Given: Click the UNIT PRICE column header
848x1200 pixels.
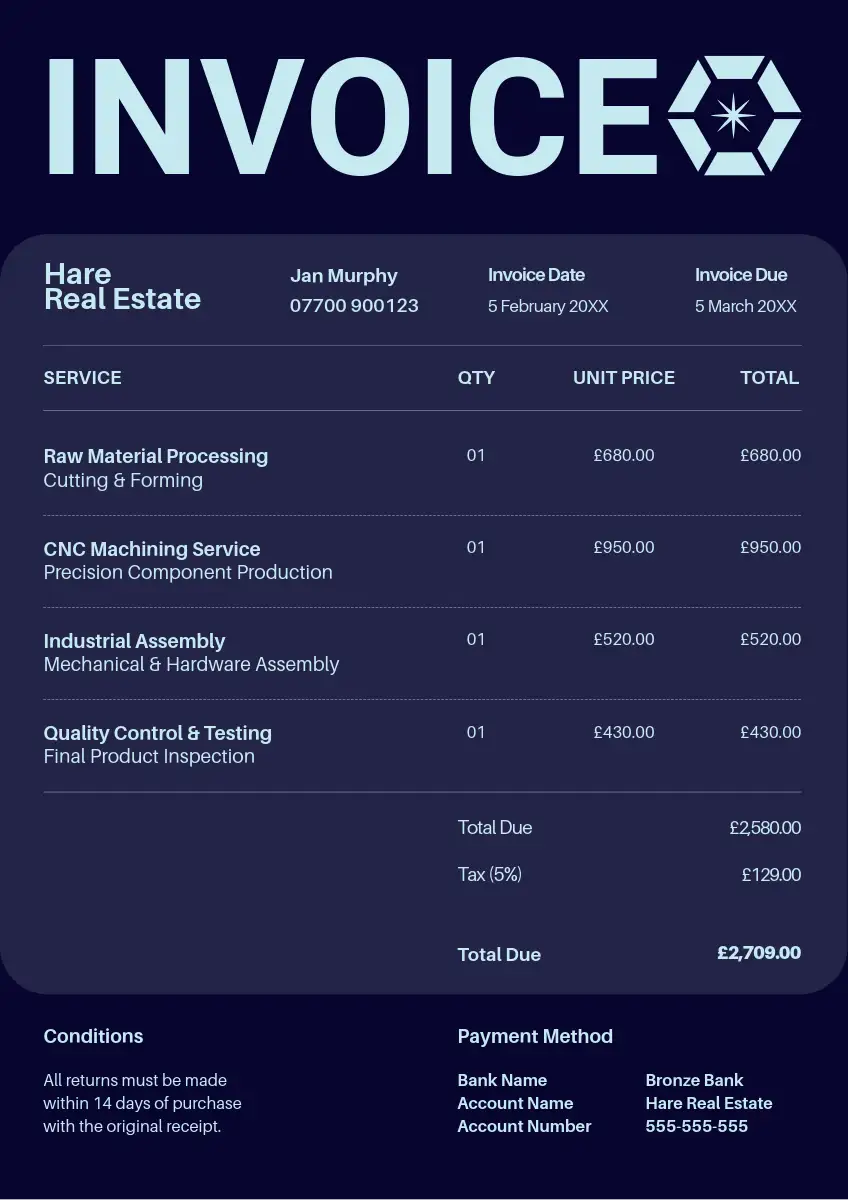Looking at the screenshot, I should (623, 378).
